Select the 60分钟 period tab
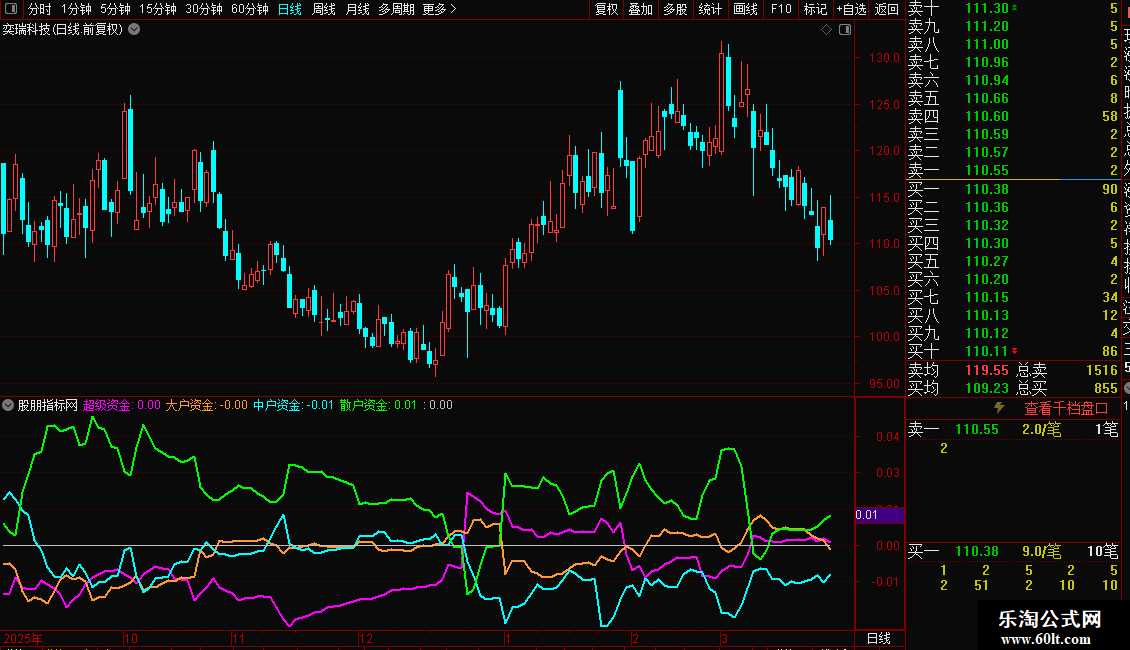The image size is (1130, 650). tap(249, 9)
